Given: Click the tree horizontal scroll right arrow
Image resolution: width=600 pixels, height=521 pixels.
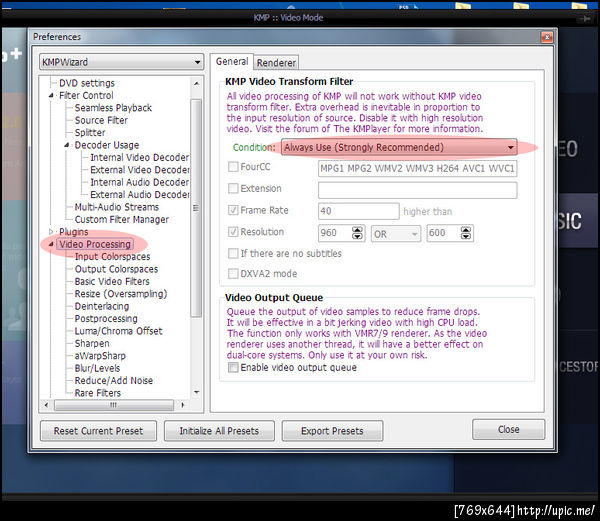Looking at the screenshot, I should click(183, 405).
